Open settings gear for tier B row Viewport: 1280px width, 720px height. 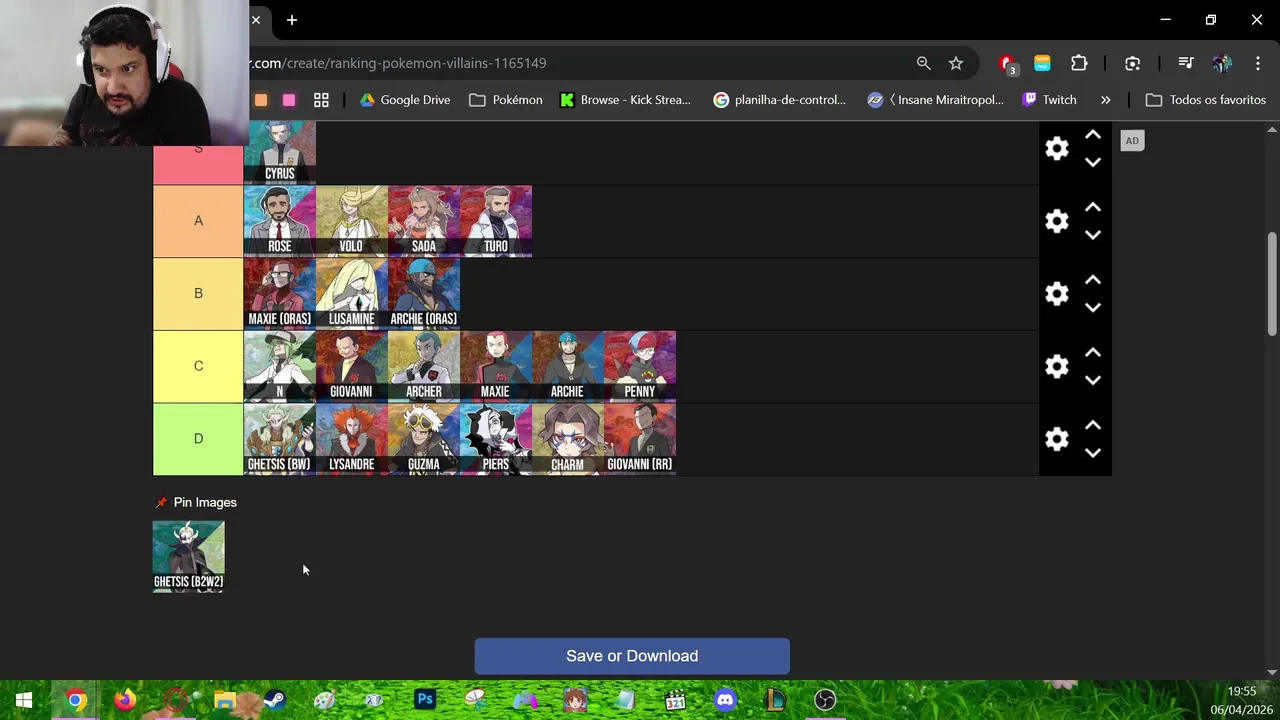[x=1057, y=294]
